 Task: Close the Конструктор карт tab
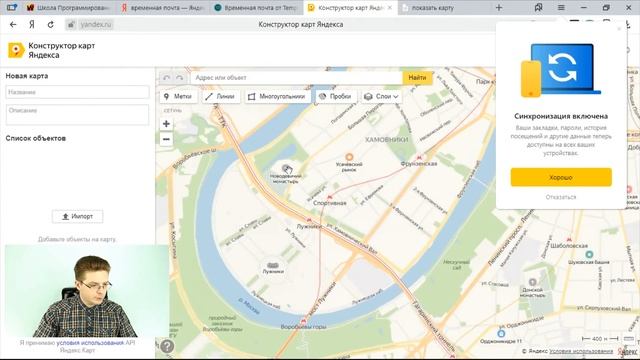tap(390, 8)
